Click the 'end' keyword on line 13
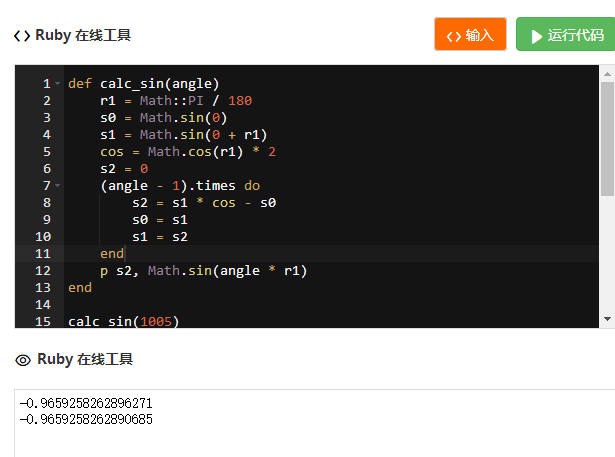The height and width of the screenshot is (457, 615). coord(80,288)
